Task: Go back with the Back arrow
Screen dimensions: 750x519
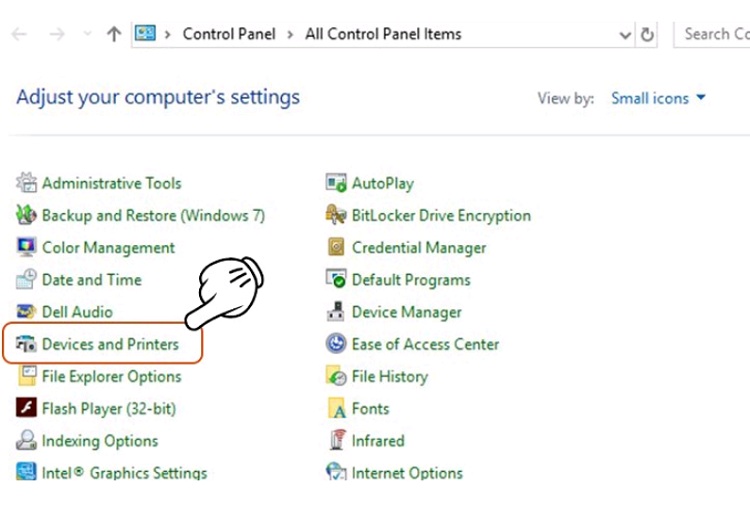Action: click(x=19, y=34)
